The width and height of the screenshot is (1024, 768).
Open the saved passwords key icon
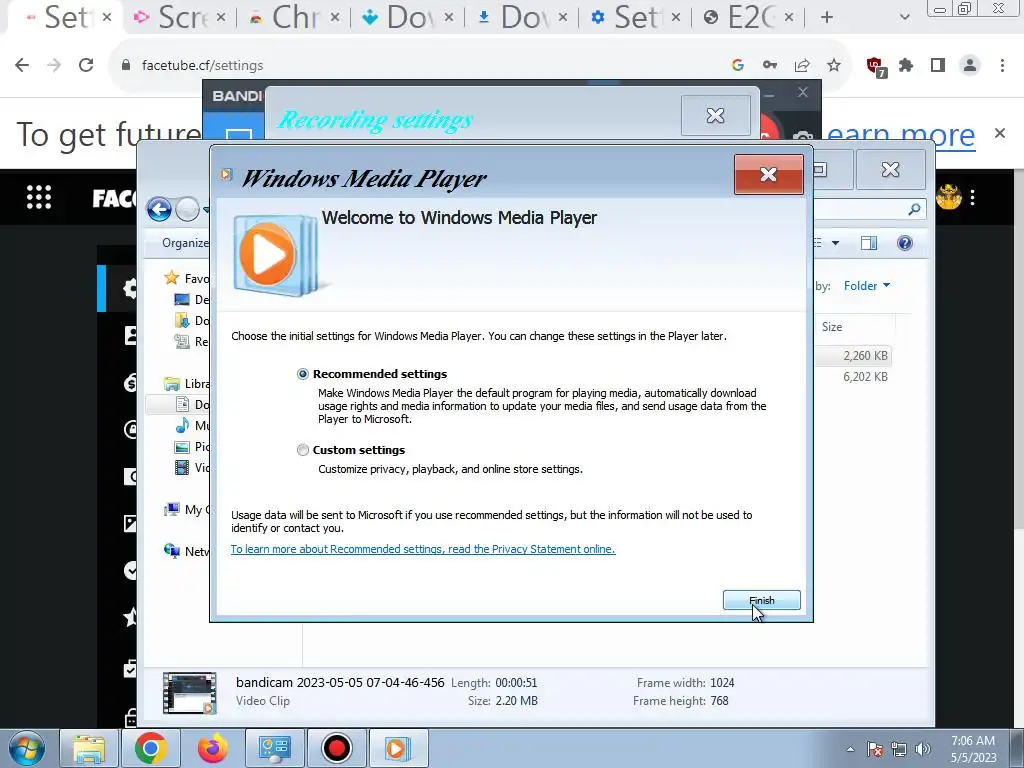[770, 65]
